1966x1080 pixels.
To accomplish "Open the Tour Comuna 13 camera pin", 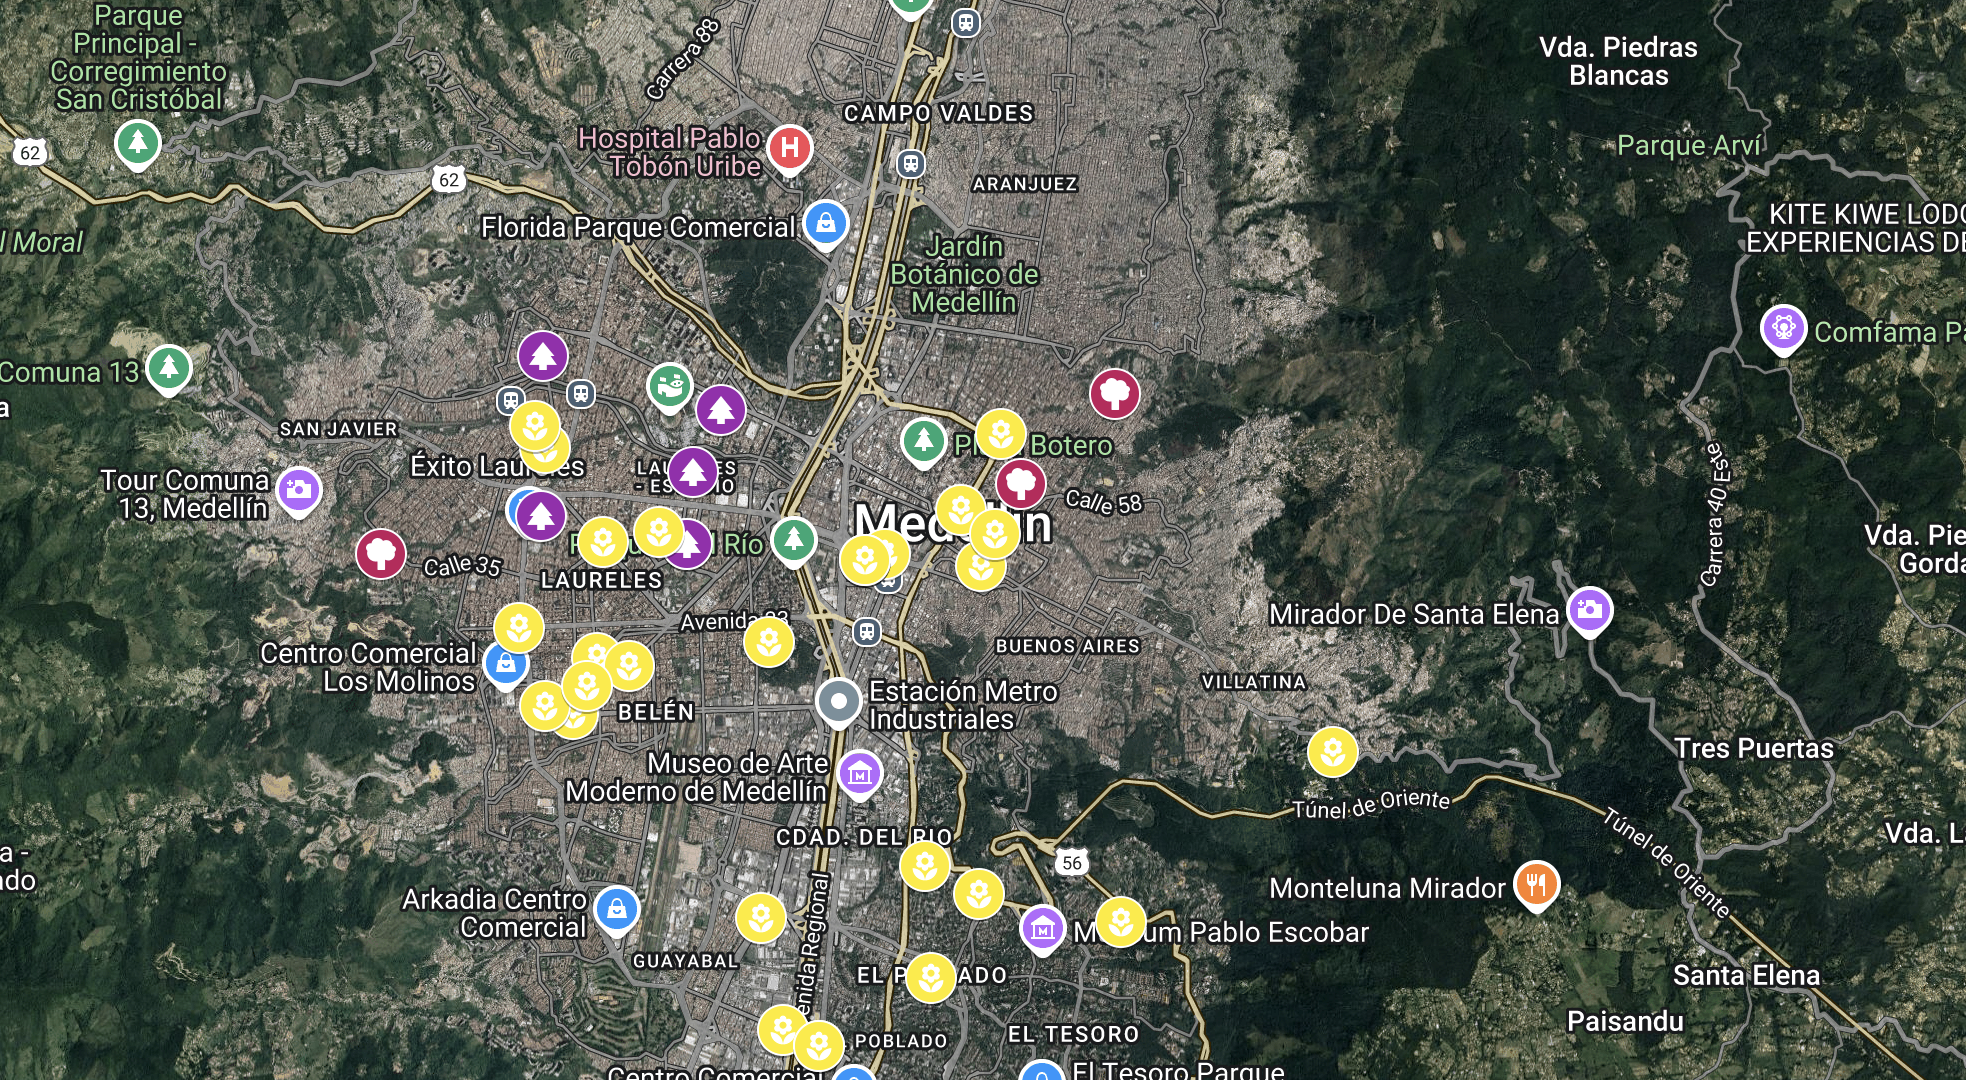I will pyautogui.click(x=299, y=490).
